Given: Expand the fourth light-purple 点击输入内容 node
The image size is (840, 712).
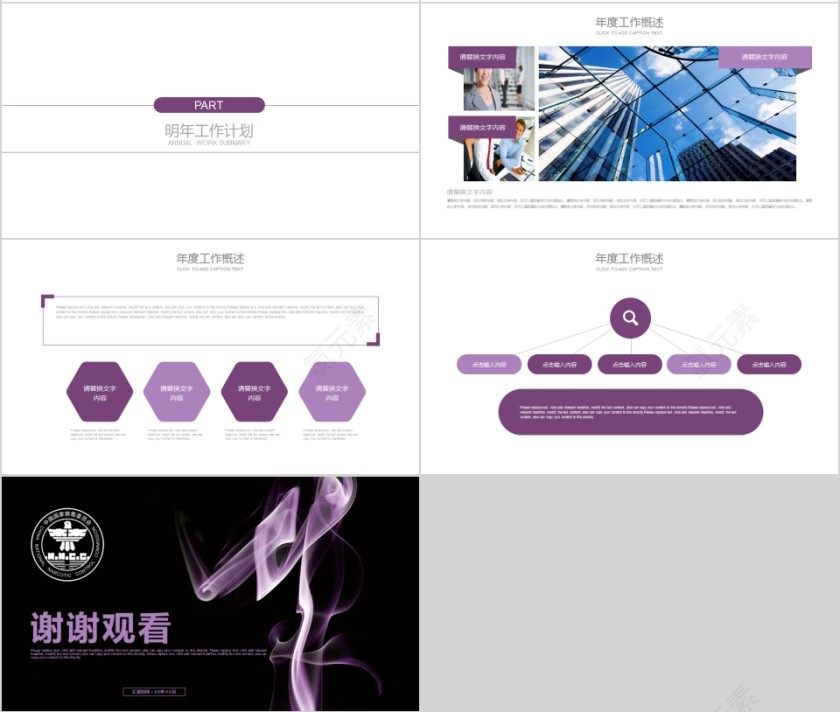Looking at the screenshot, I should (x=700, y=364).
